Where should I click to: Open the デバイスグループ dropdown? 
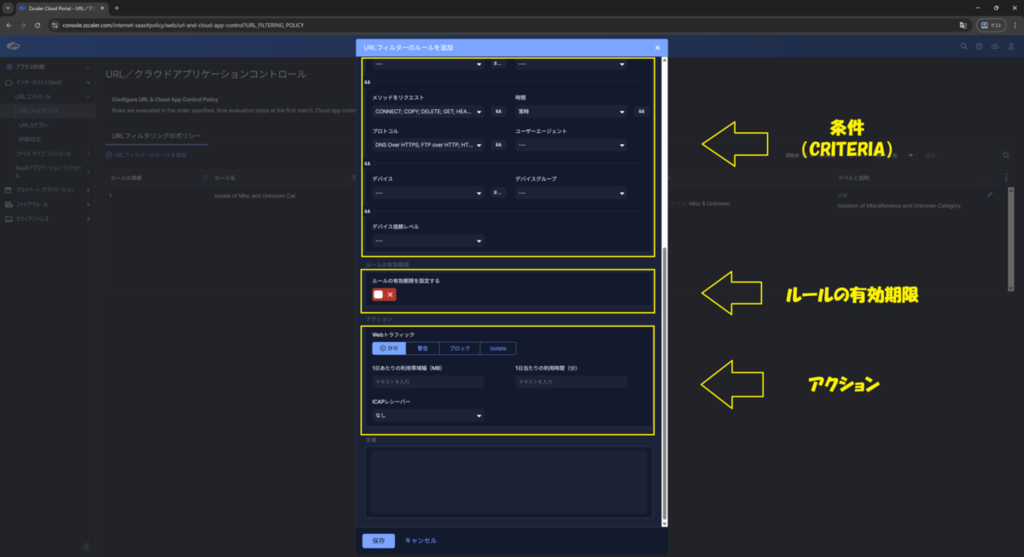pos(571,193)
